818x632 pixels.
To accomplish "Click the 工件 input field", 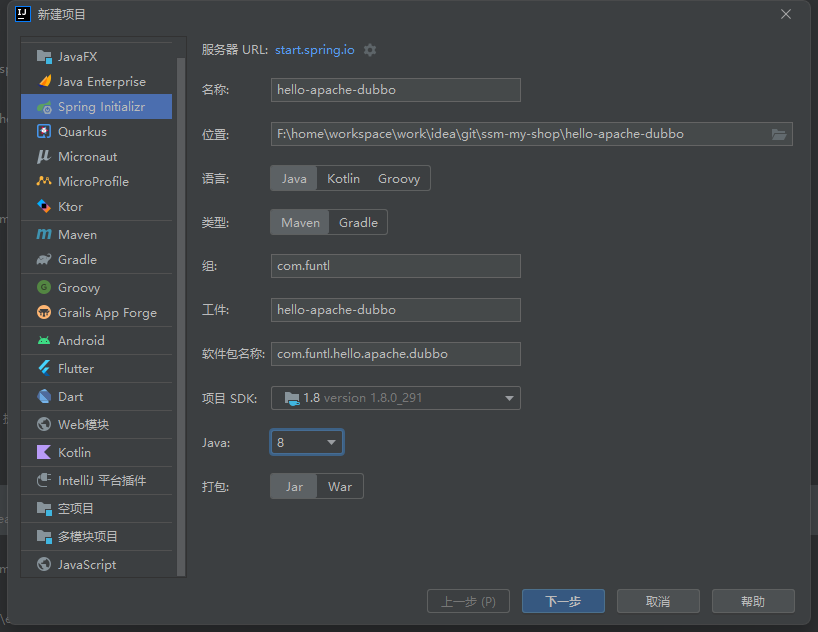I will click(x=395, y=310).
